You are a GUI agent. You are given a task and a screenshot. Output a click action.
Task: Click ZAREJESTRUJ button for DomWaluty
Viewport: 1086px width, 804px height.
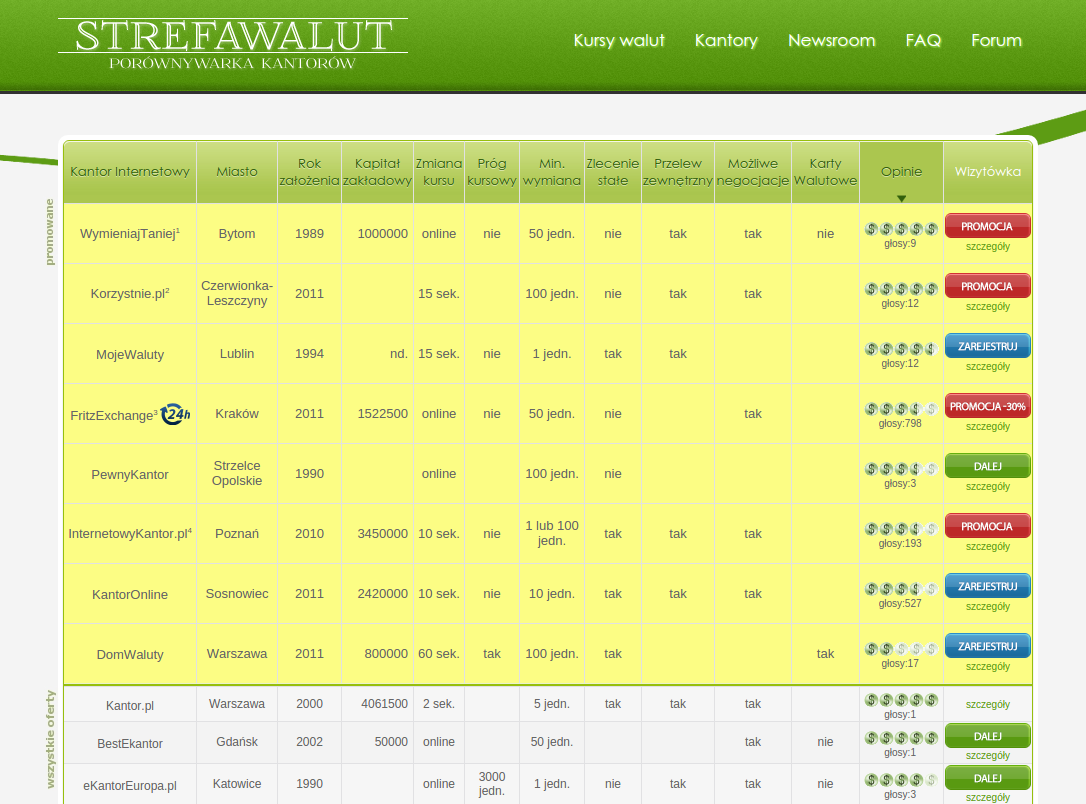[988, 647]
